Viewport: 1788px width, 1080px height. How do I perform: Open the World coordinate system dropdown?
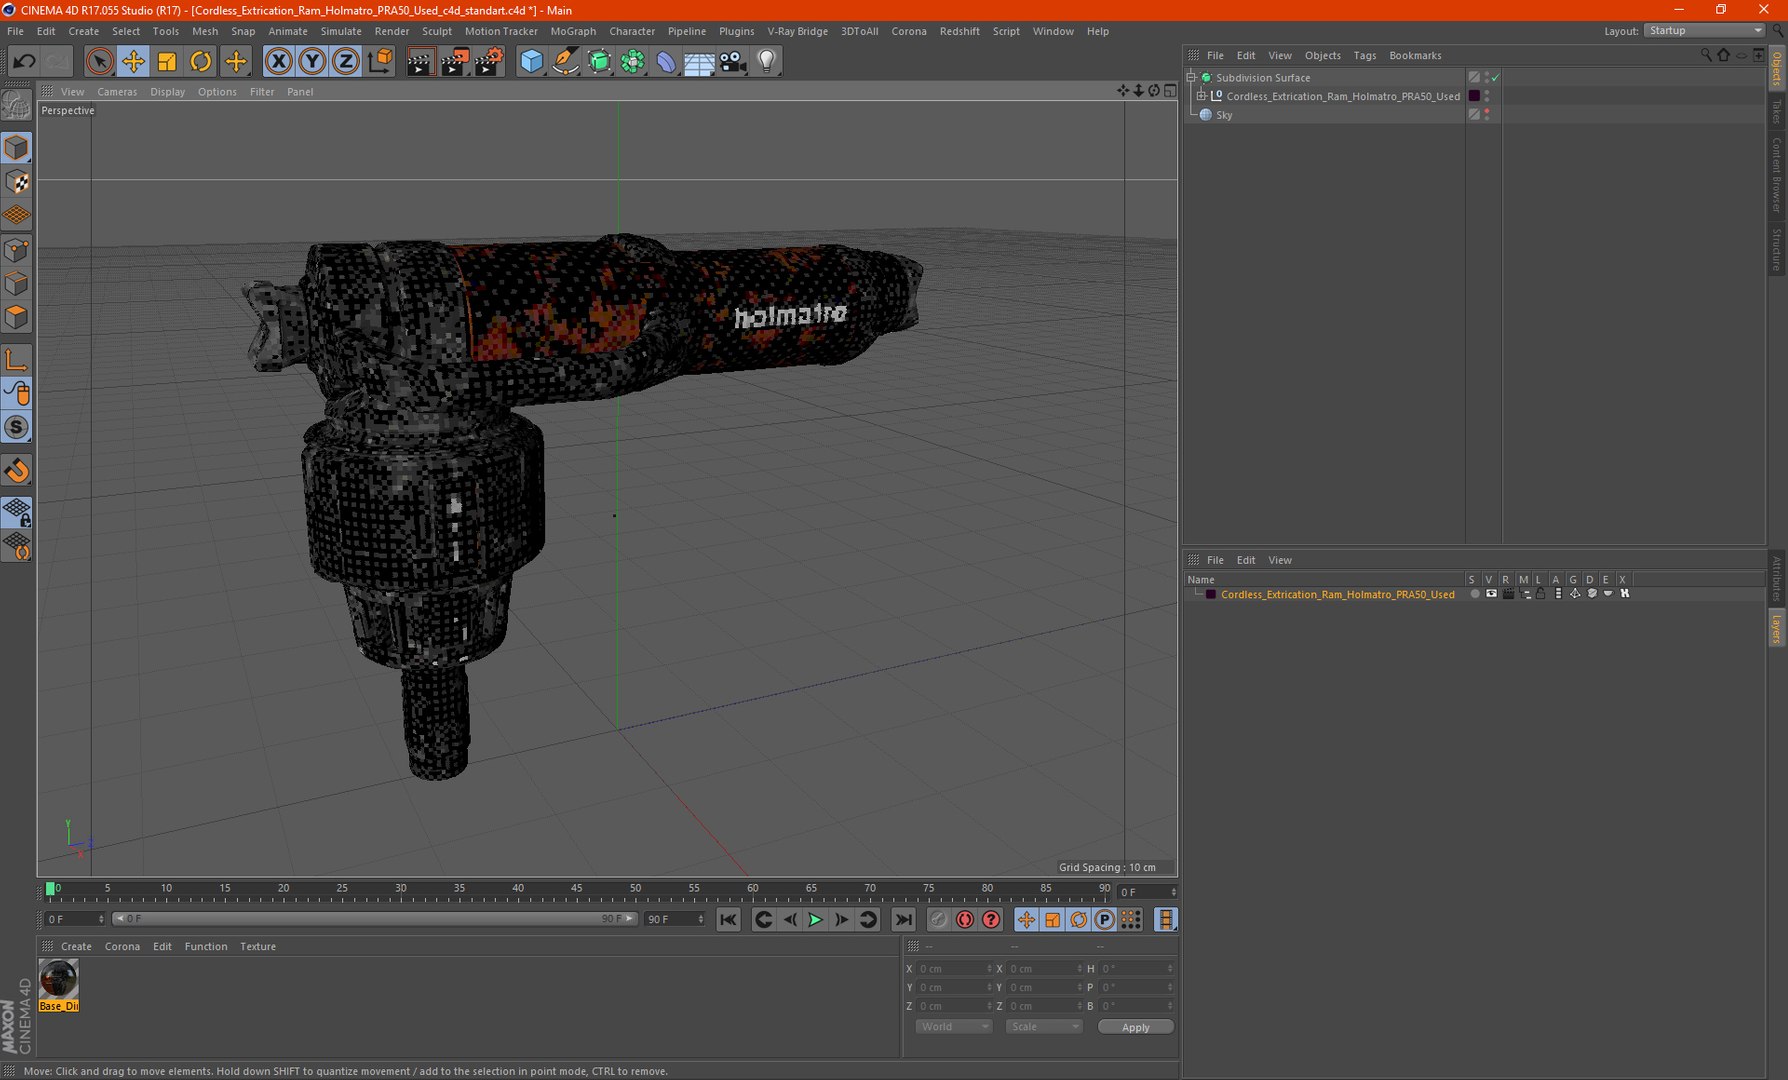pos(953,1027)
